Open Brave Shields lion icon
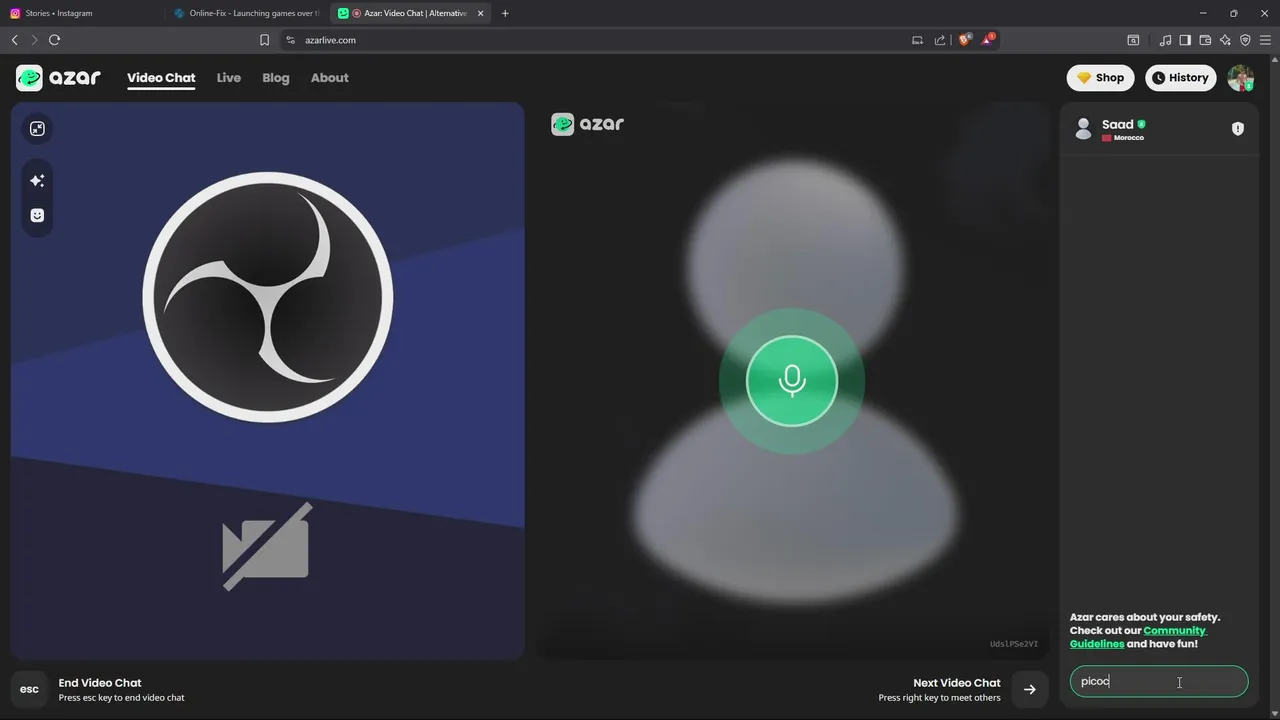The width and height of the screenshot is (1280, 720). (x=965, y=40)
